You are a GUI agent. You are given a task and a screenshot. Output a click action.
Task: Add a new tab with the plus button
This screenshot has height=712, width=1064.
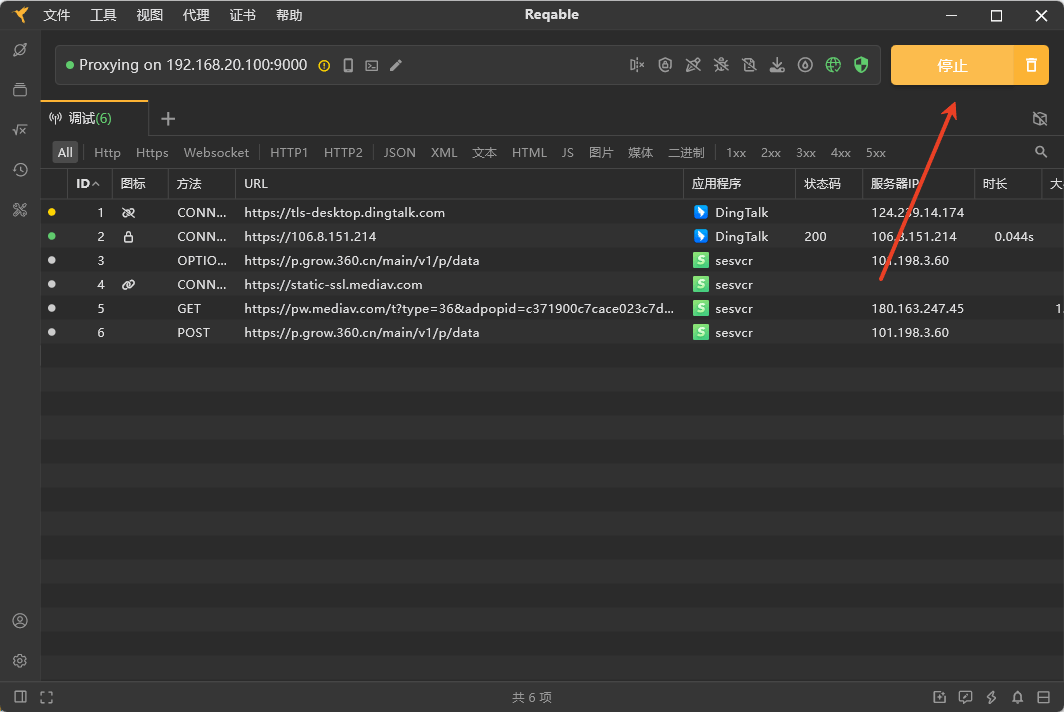[168, 119]
